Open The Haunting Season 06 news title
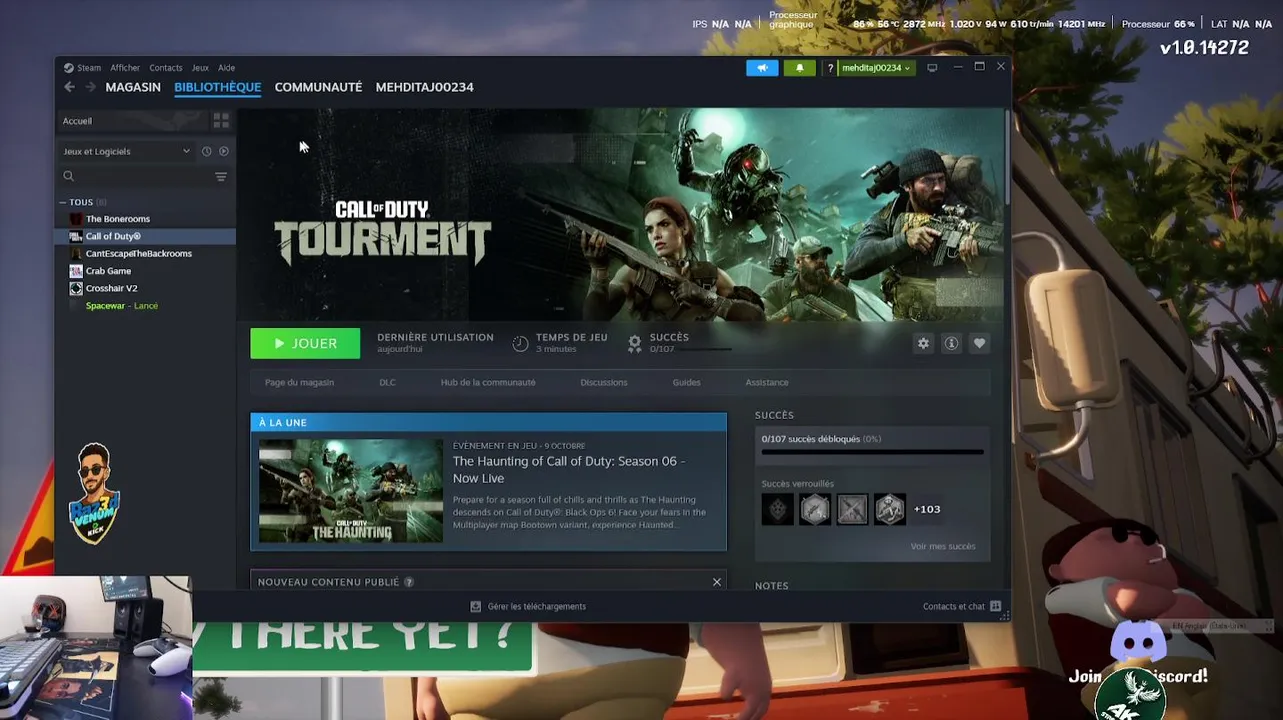This screenshot has width=1283, height=720. tap(569, 469)
